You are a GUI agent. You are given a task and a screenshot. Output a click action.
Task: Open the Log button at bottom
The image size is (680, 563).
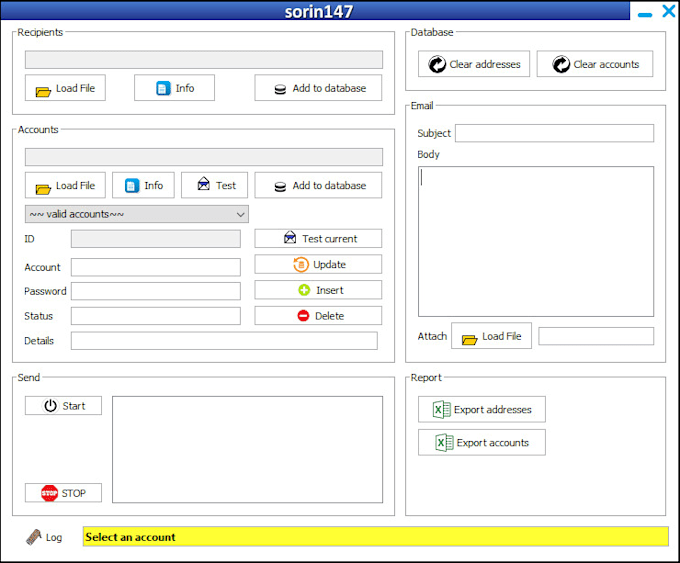coord(44,537)
